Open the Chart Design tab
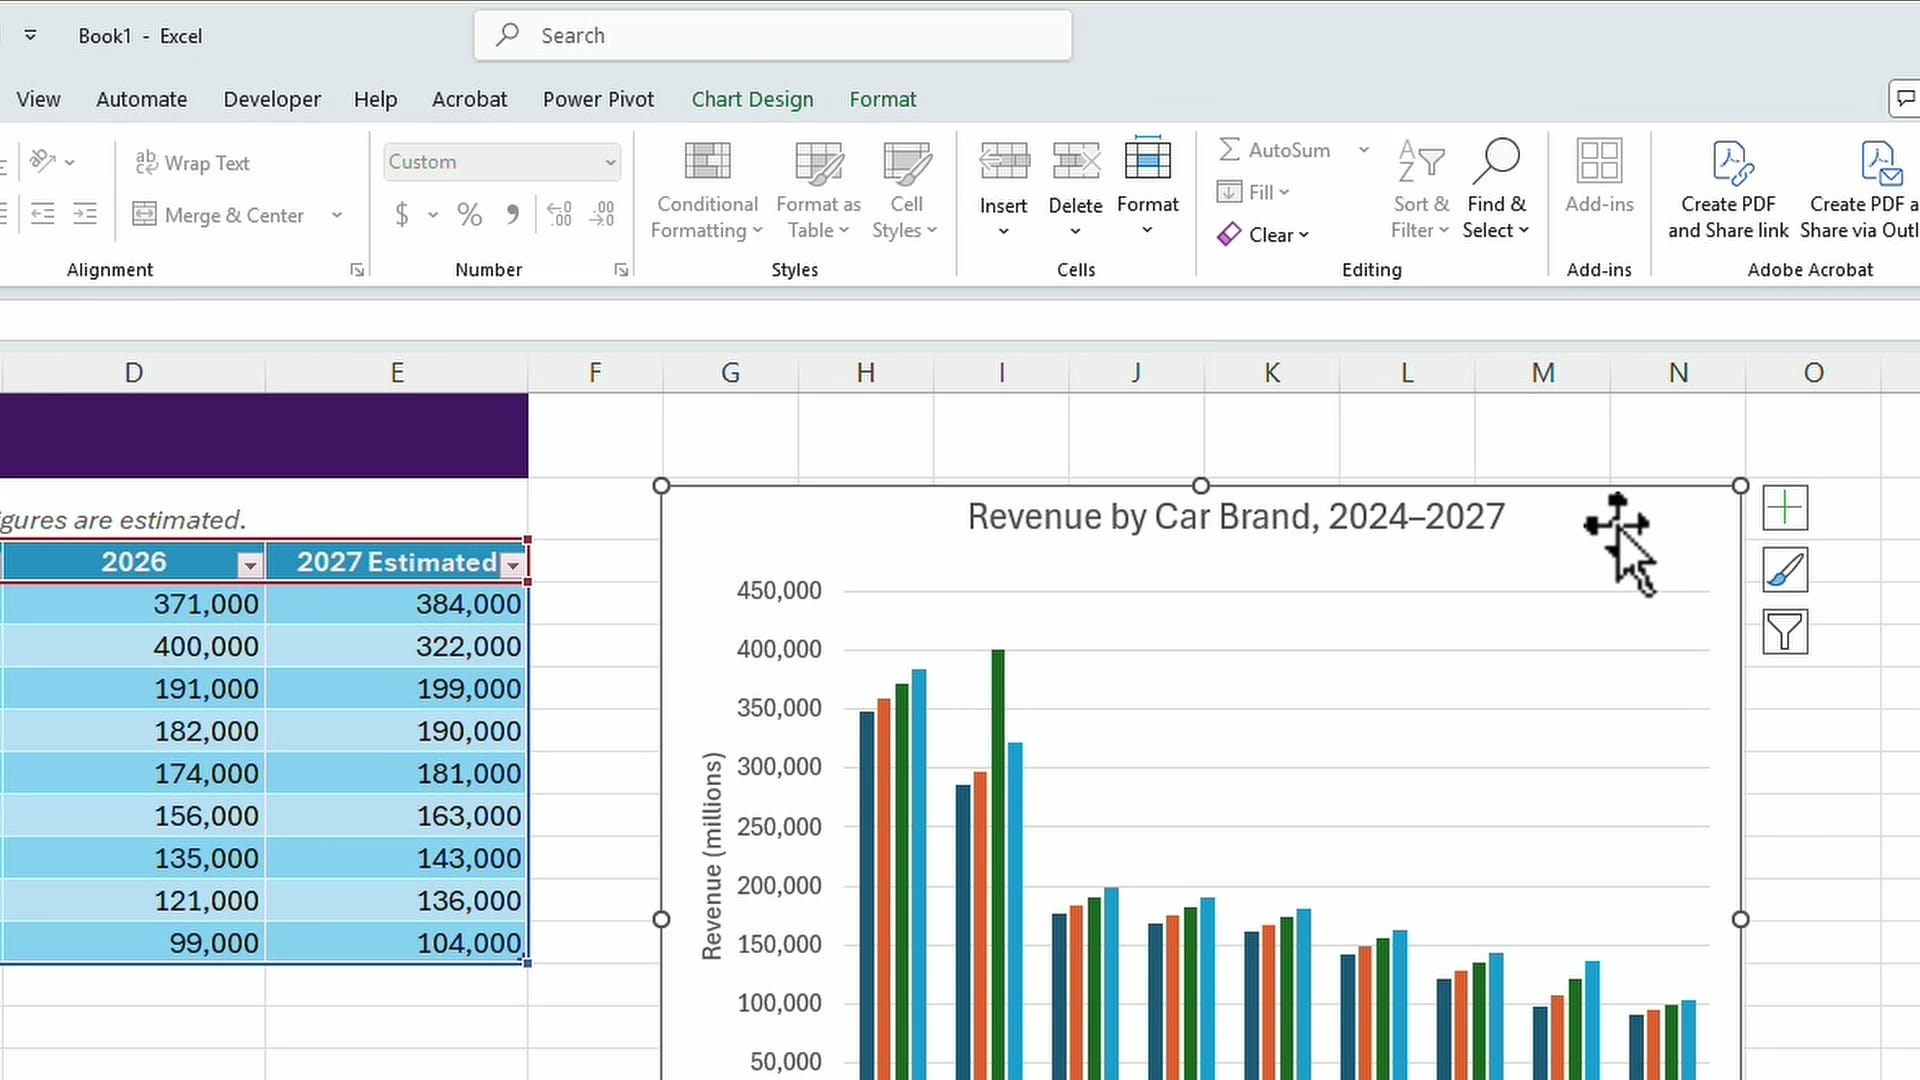The height and width of the screenshot is (1080, 1920). (x=753, y=99)
